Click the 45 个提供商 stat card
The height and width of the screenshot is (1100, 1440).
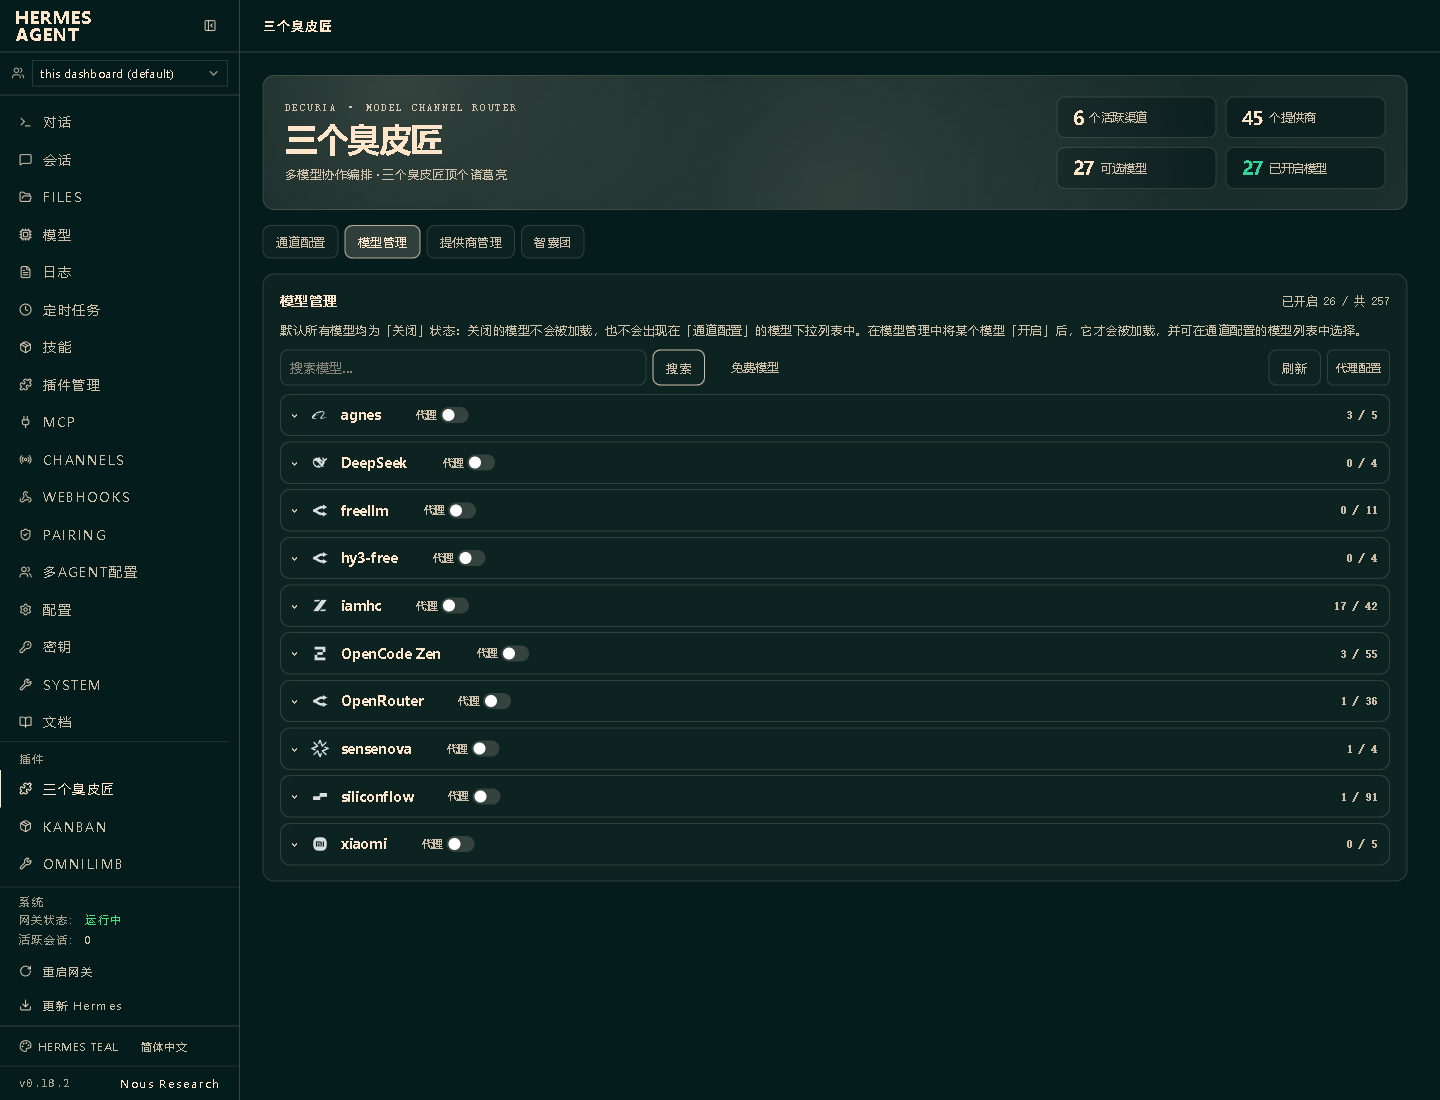click(x=1305, y=117)
